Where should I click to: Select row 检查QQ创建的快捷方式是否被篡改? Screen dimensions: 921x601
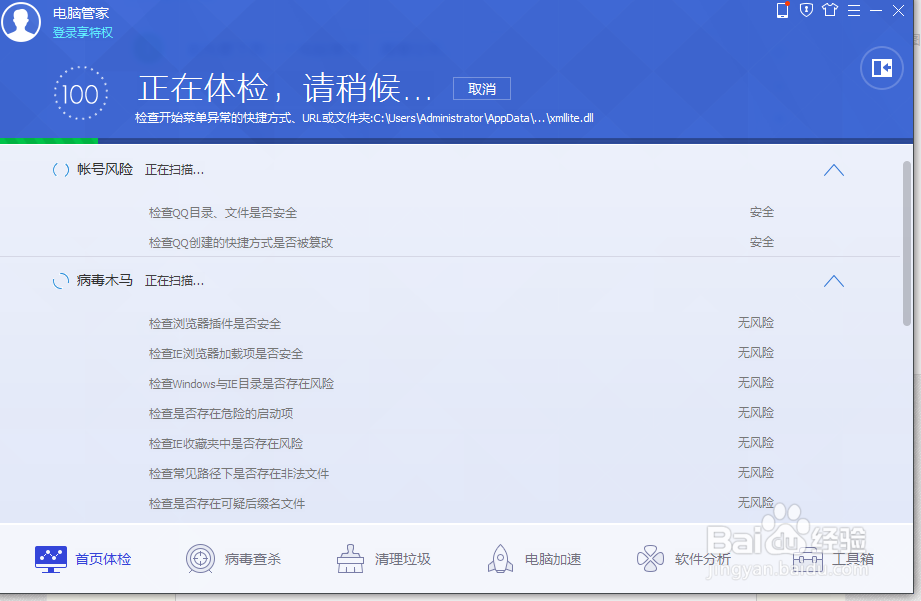tap(461, 243)
